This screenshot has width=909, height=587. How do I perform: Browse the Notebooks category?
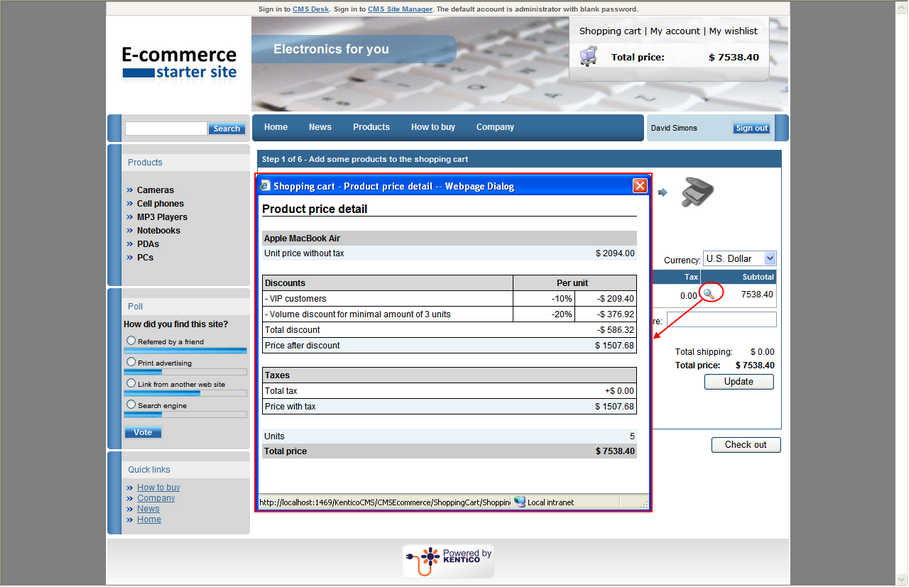[x=158, y=230]
